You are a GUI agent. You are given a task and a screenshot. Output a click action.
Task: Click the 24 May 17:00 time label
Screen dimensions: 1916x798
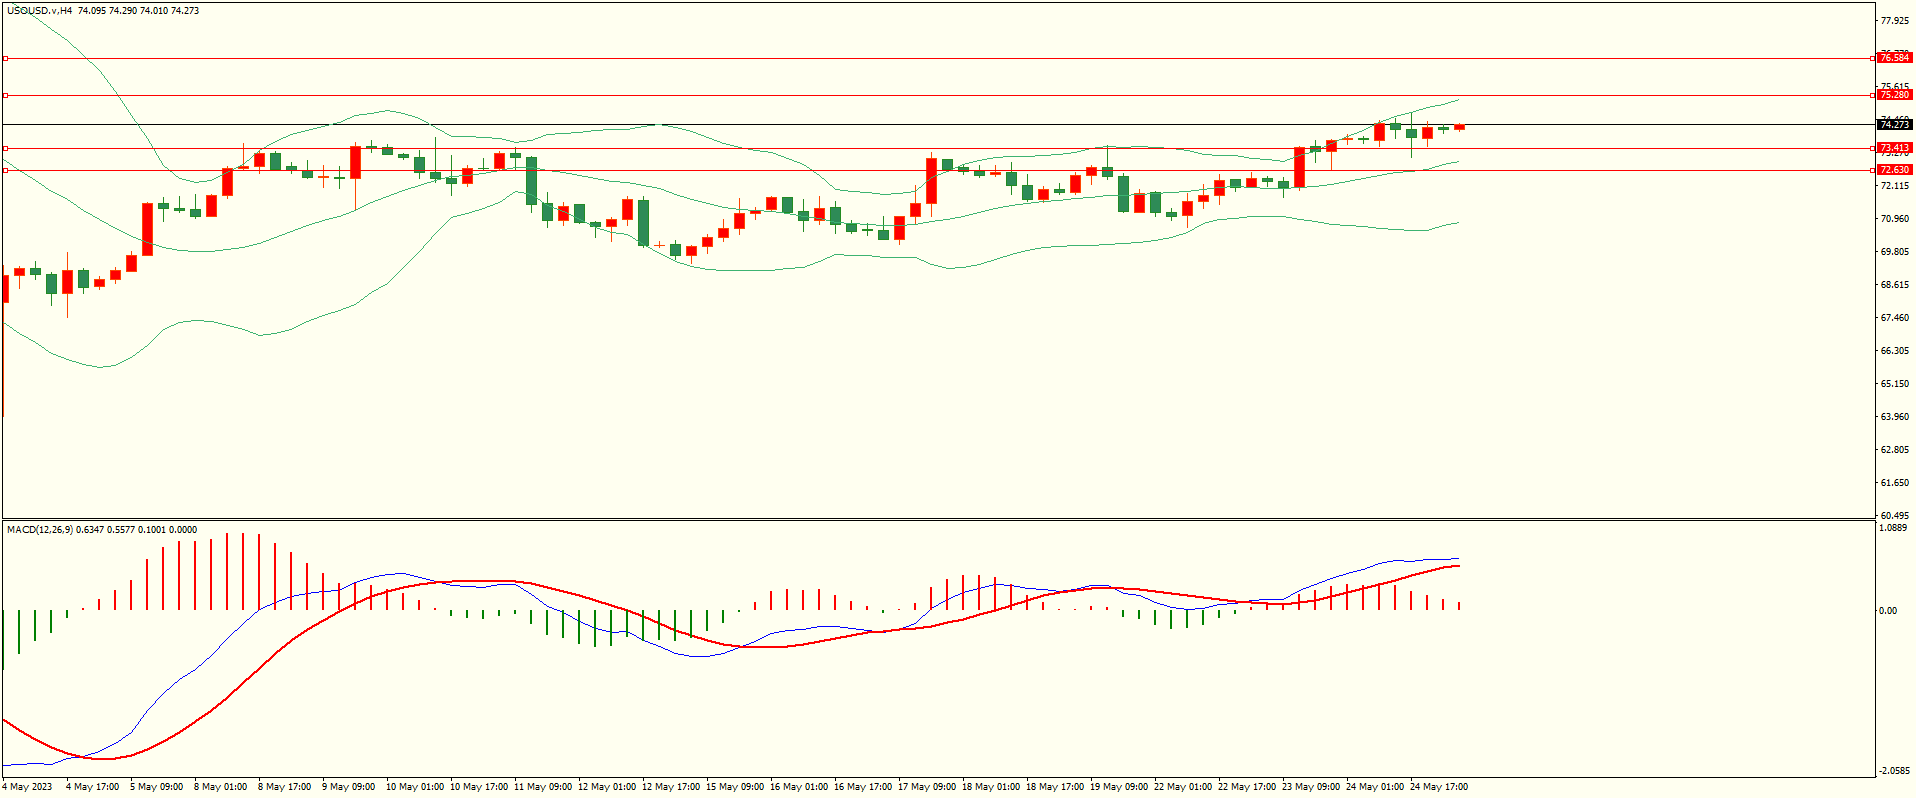coord(1439,787)
